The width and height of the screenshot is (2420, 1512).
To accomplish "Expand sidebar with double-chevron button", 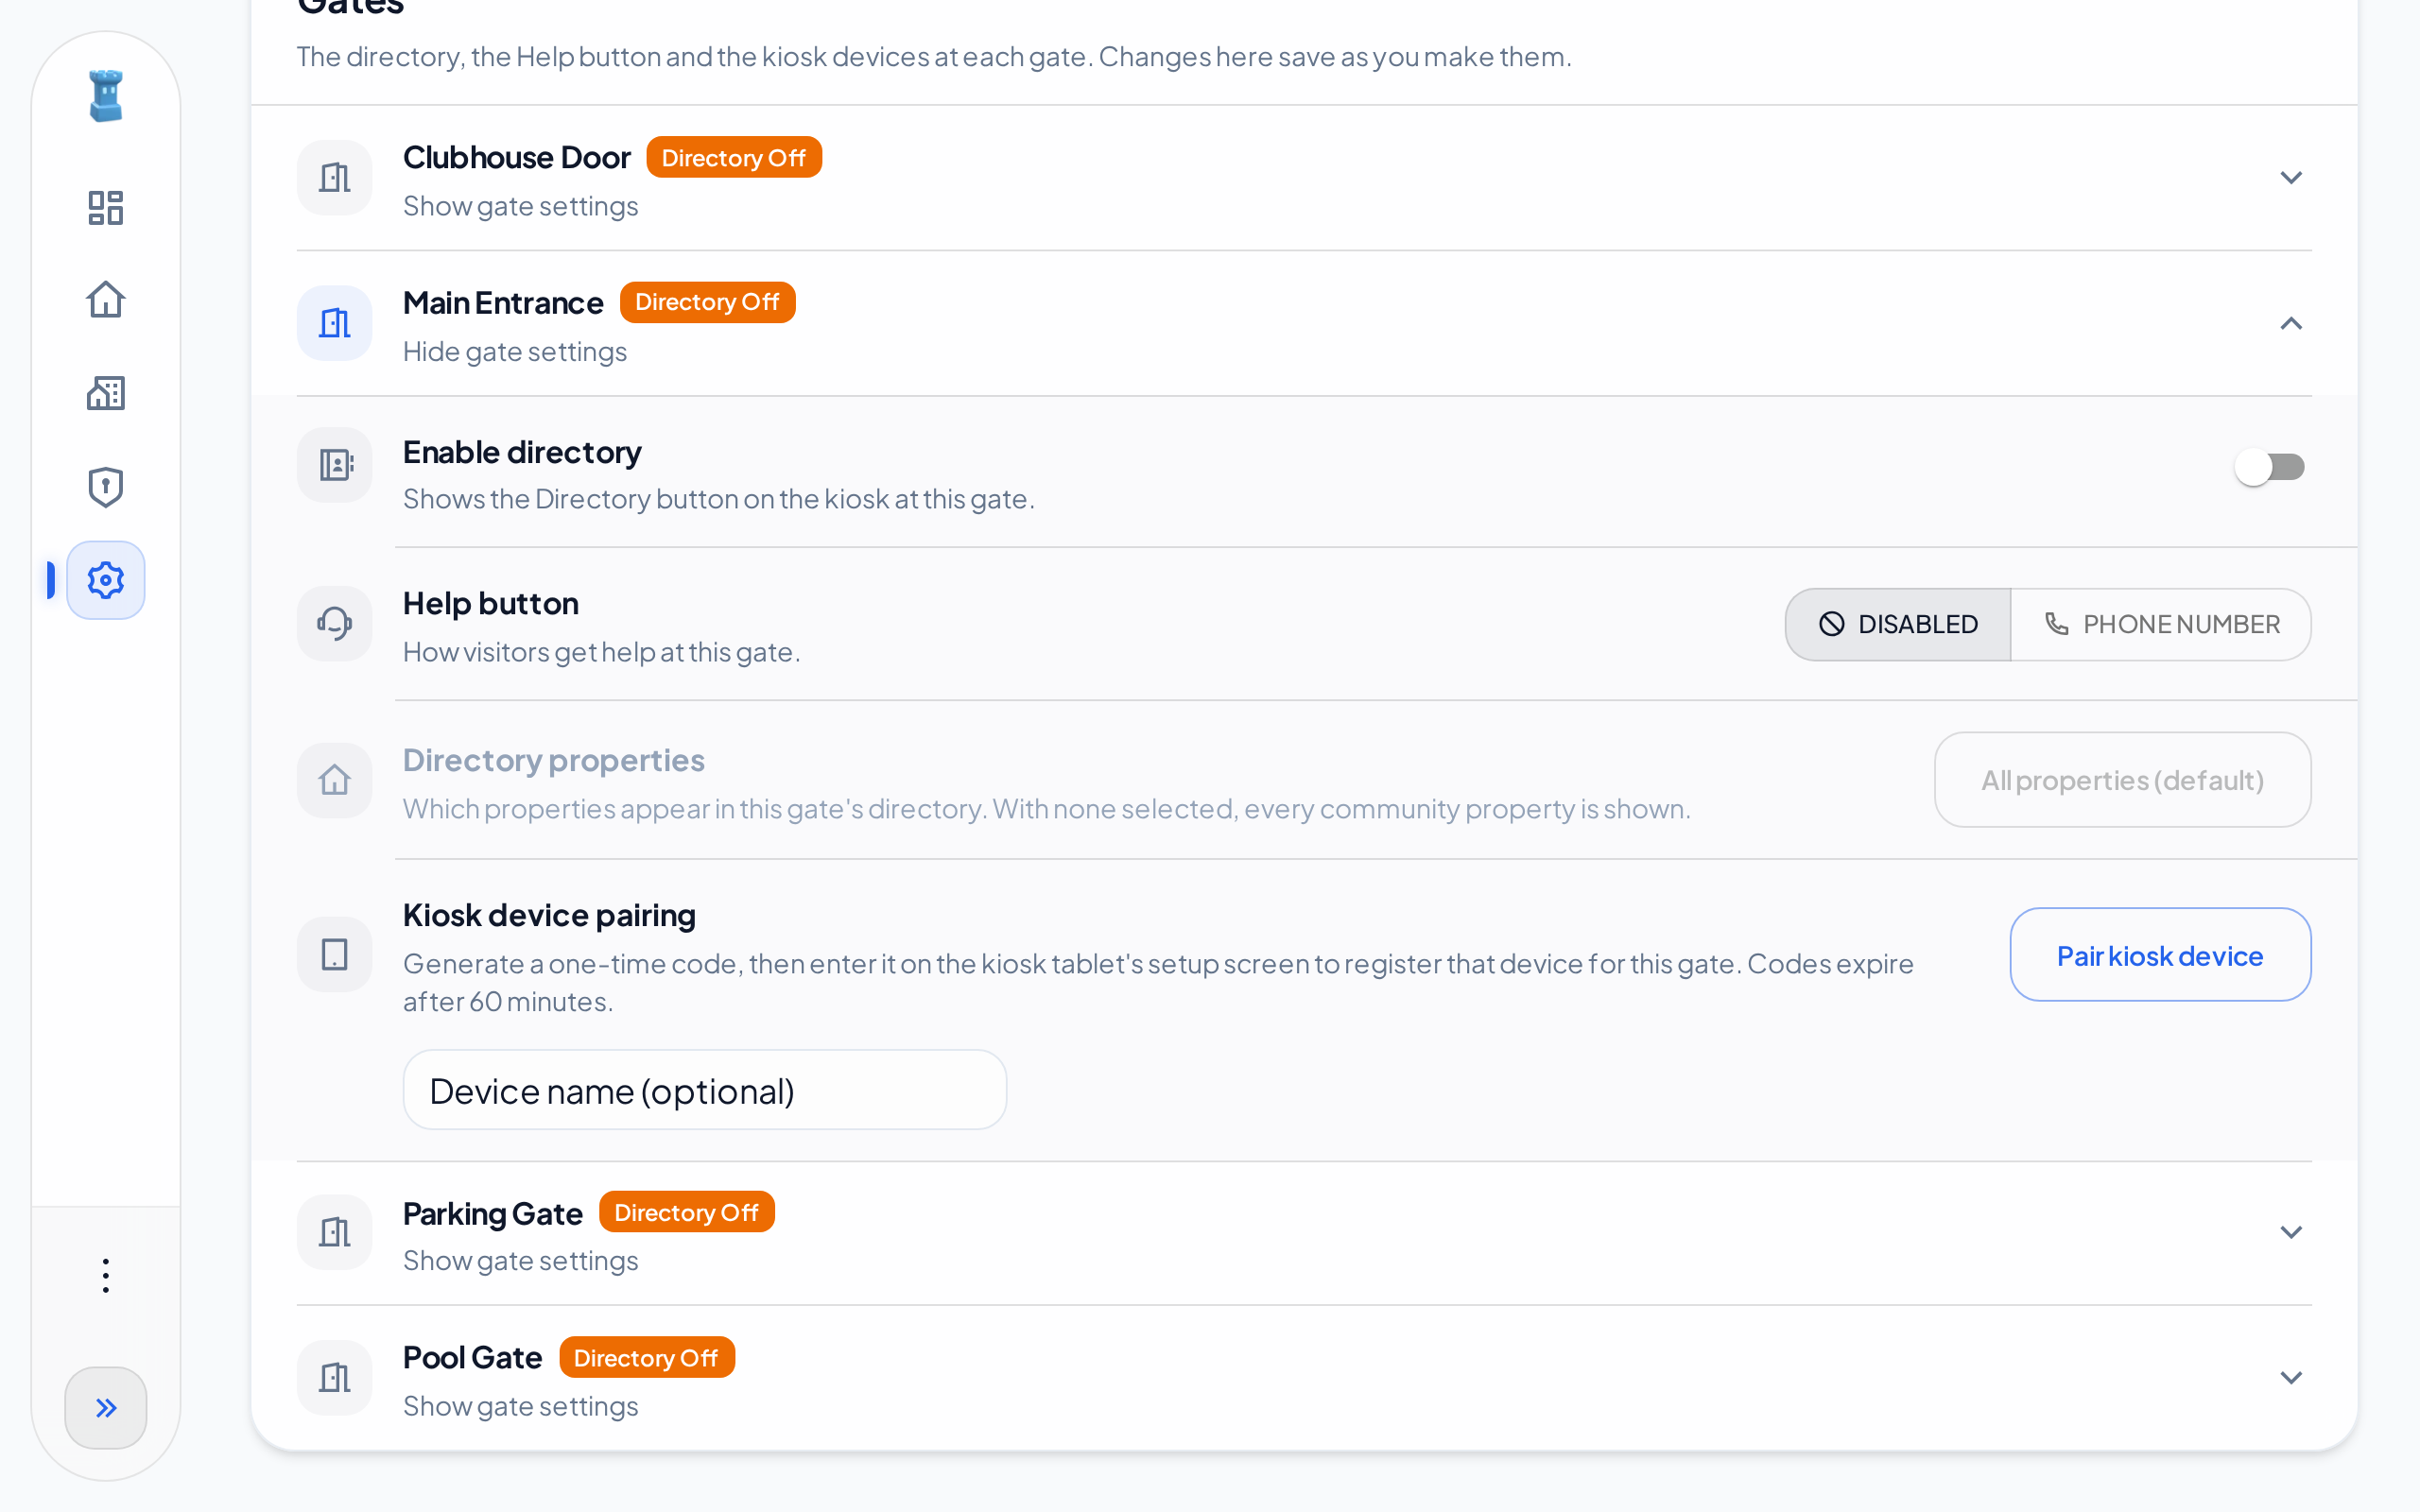I will click(x=106, y=1408).
